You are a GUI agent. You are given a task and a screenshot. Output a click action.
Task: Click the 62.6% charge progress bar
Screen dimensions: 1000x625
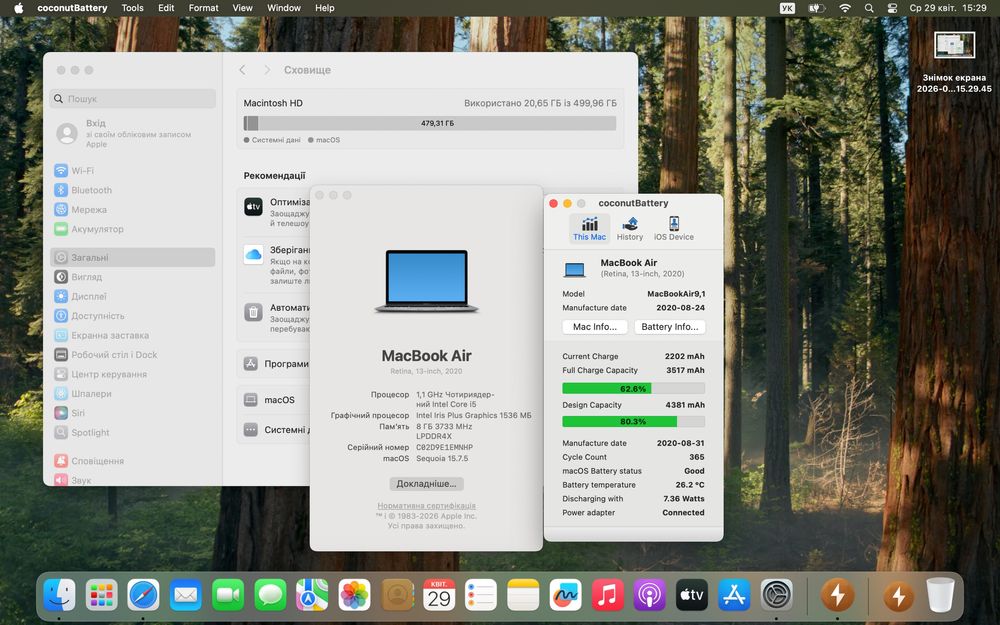pos(633,388)
